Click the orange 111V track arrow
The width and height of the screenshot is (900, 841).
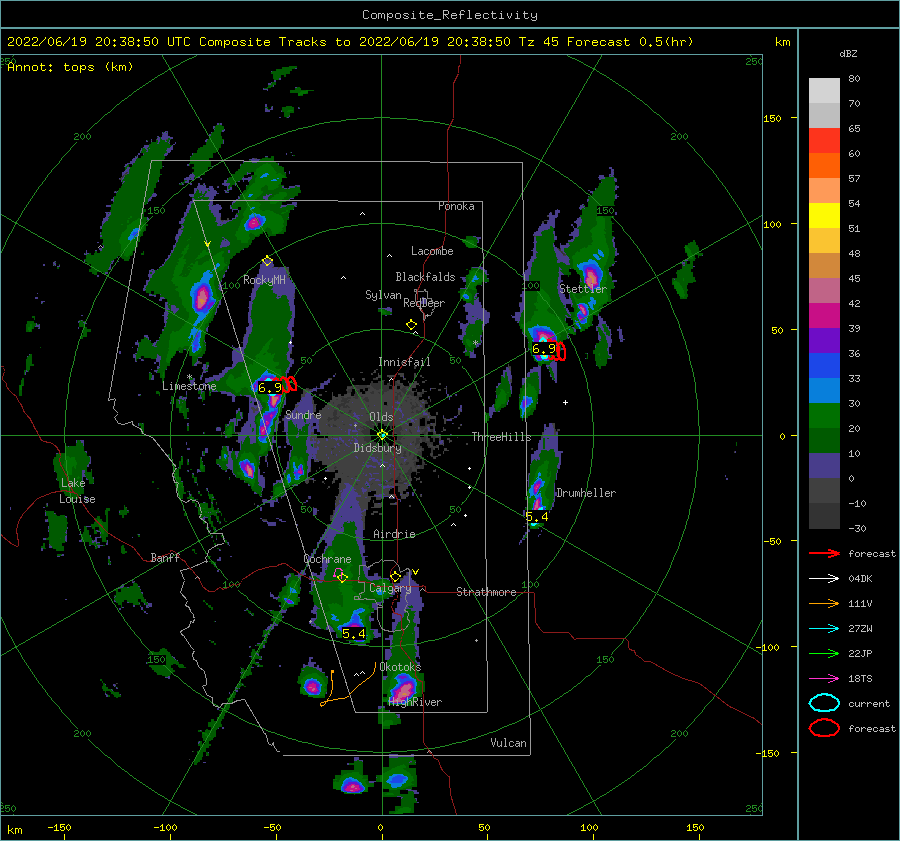coord(824,603)
